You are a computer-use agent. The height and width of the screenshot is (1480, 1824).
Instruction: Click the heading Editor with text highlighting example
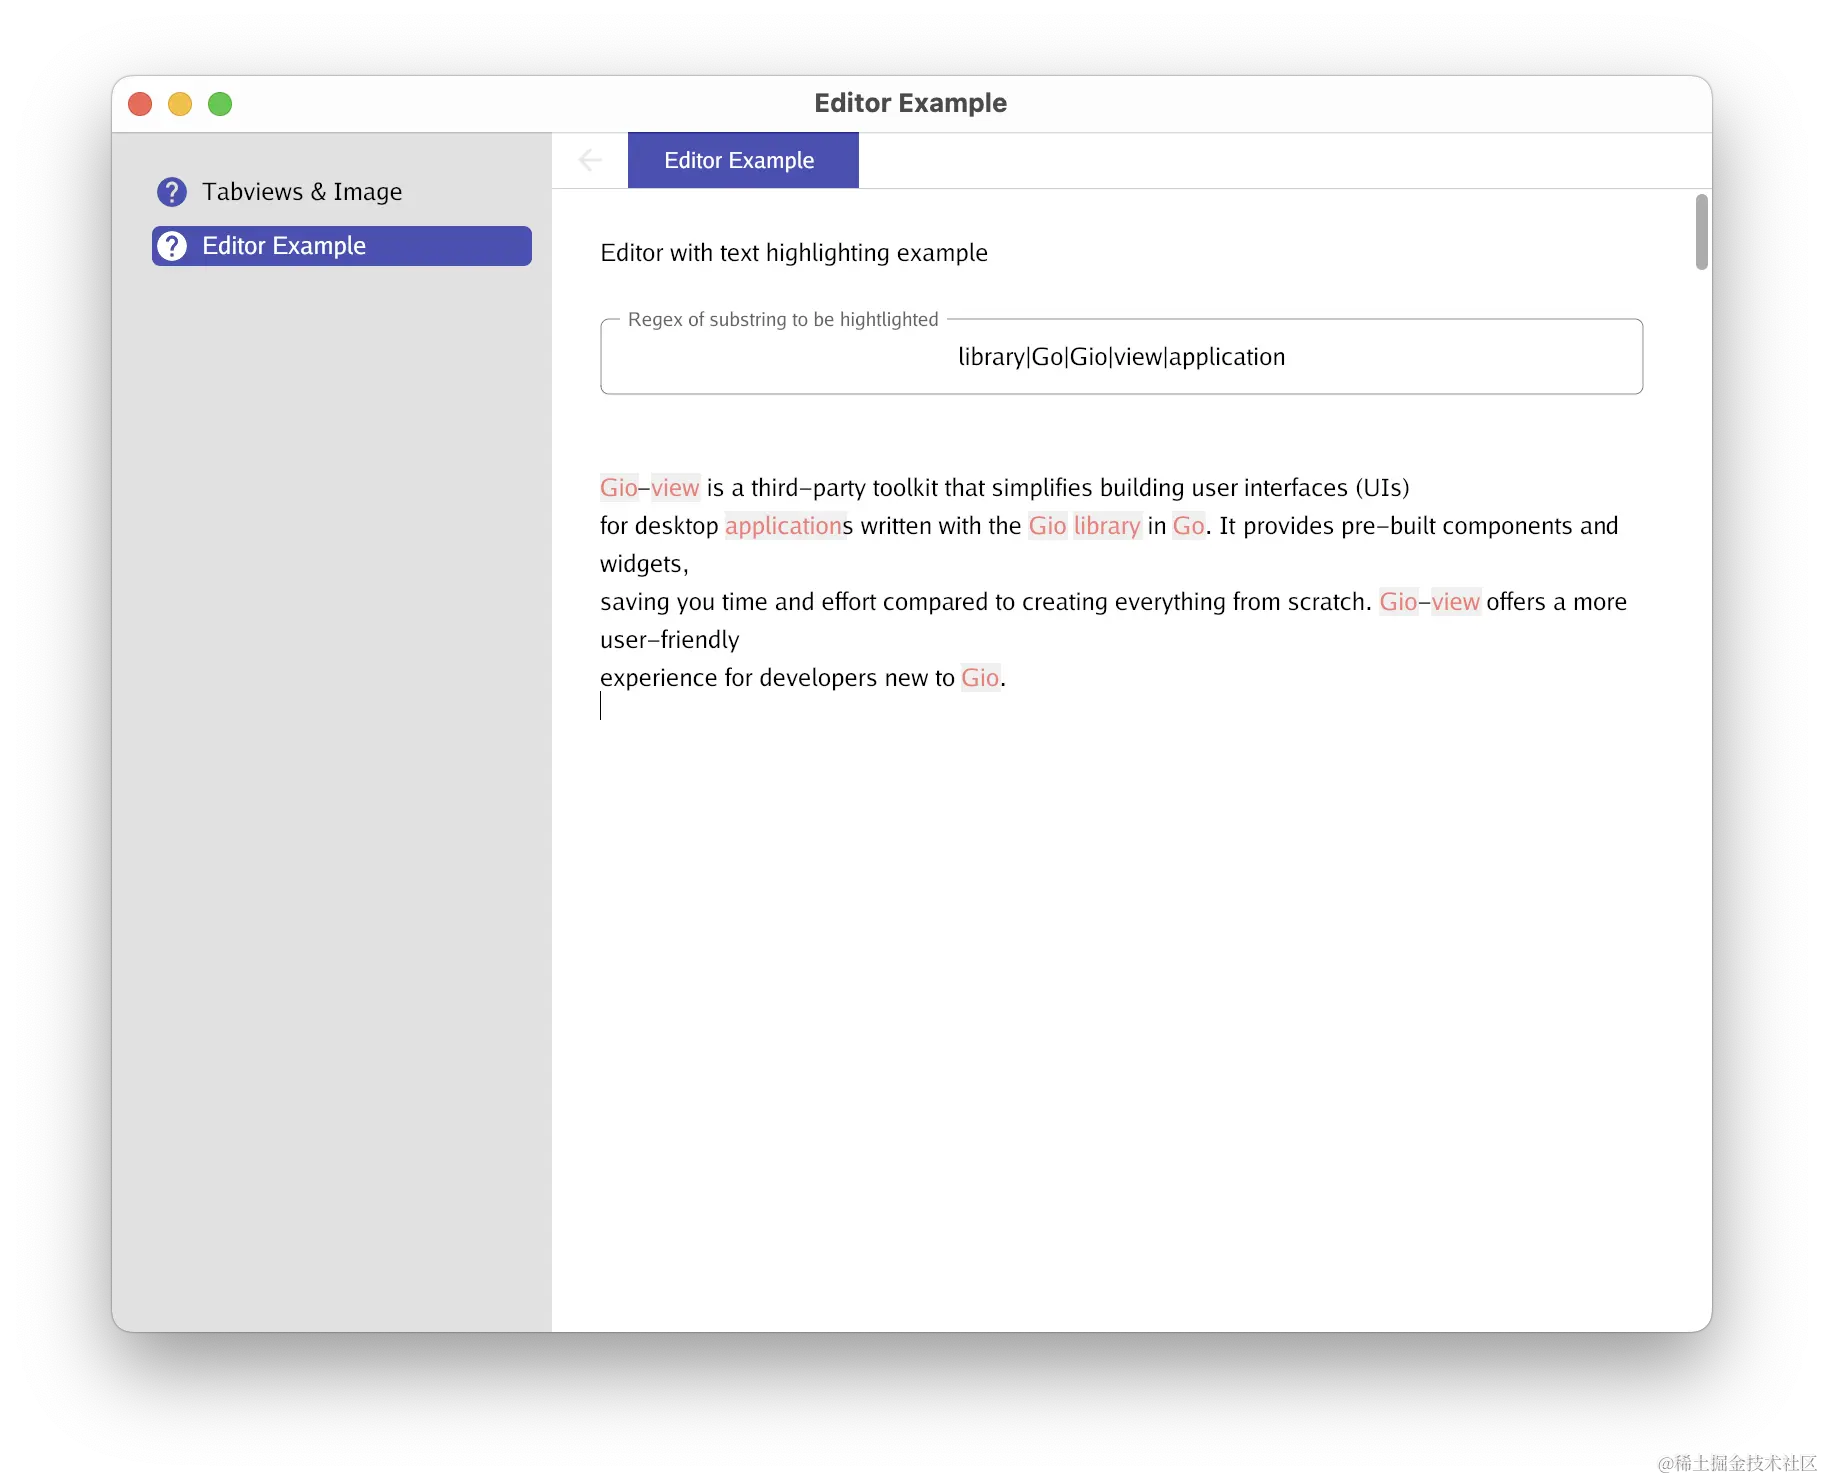[x=793, y=252]
